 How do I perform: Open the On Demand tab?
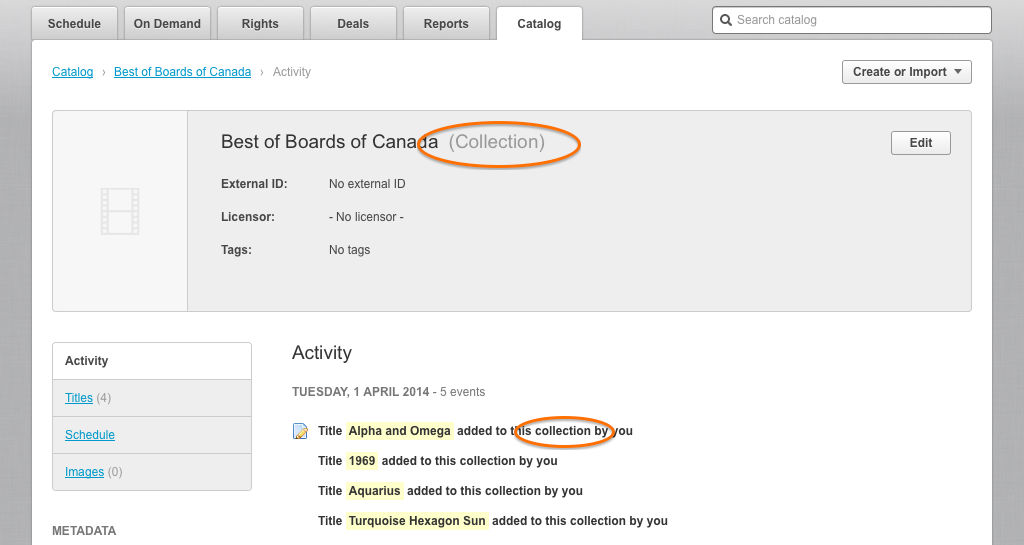click(x=167, y=24)
